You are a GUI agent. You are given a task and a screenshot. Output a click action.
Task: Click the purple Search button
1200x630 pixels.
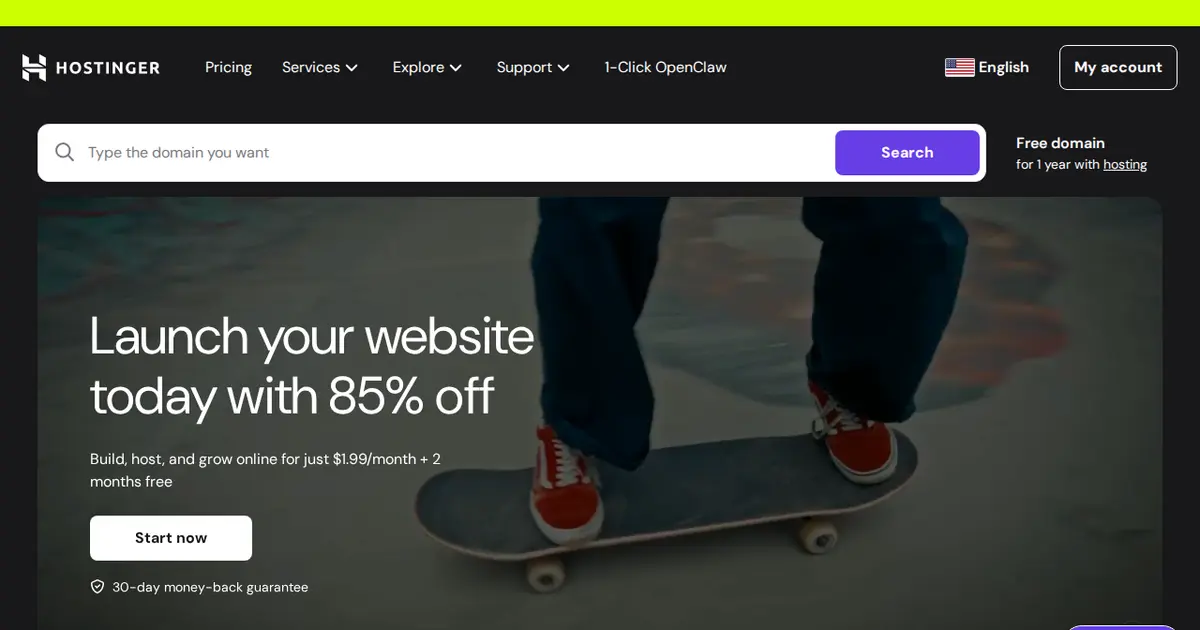[907, 152]
